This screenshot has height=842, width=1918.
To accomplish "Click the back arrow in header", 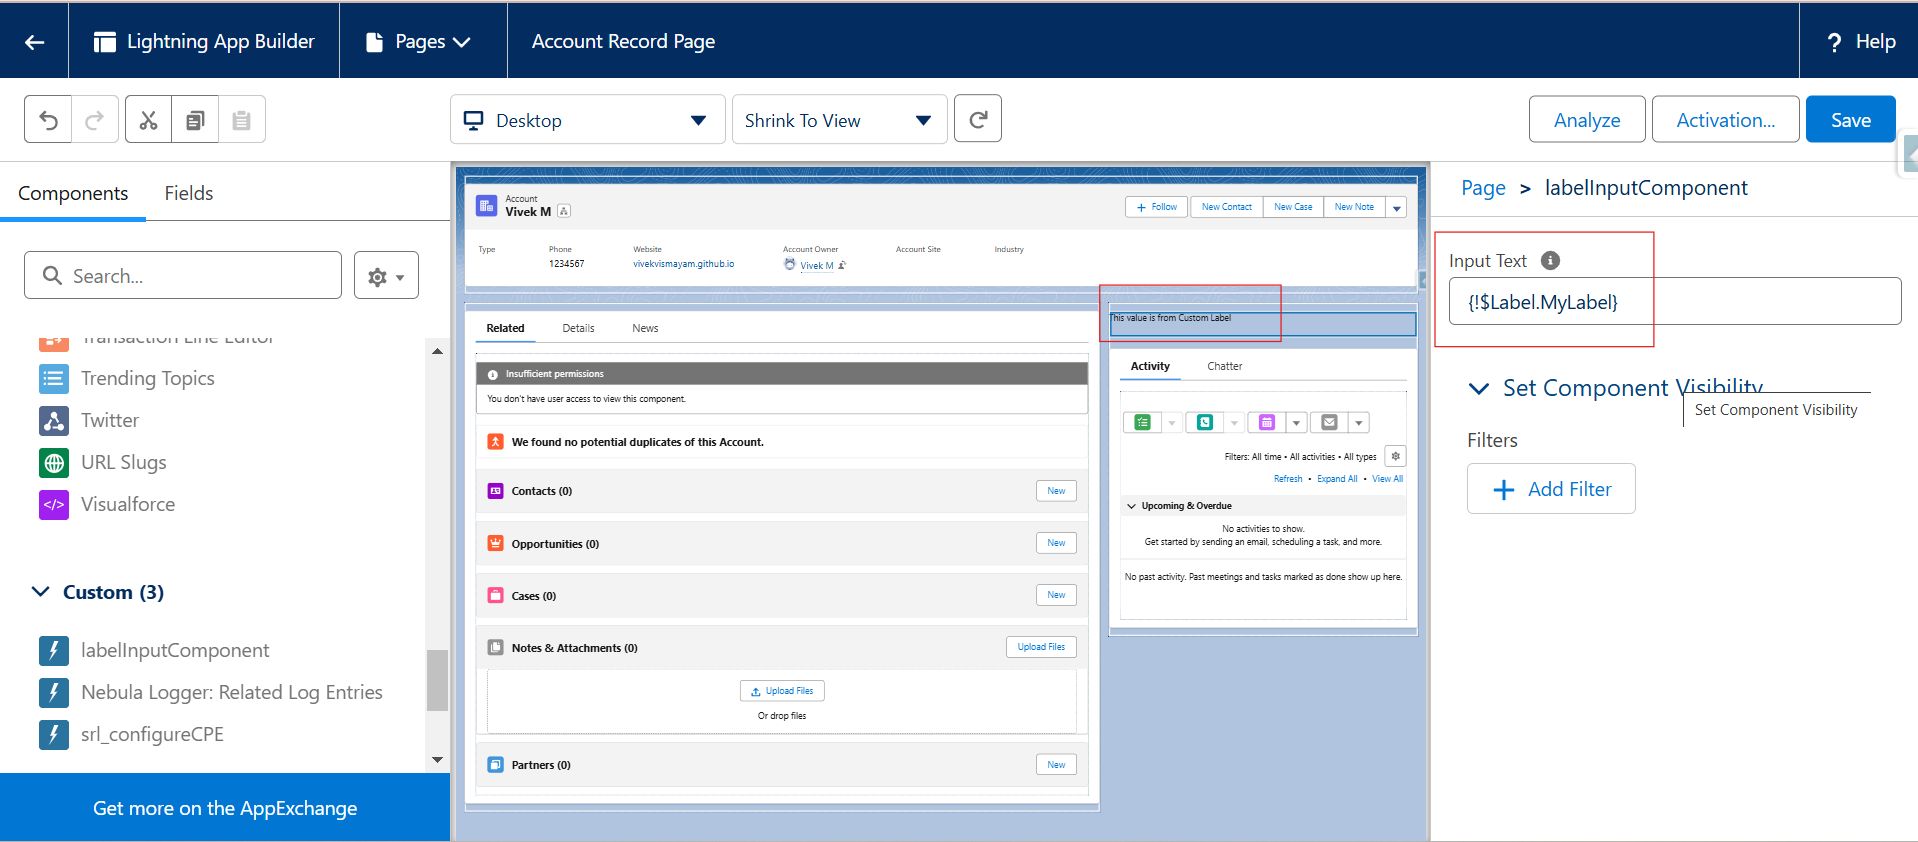I will coord(34,41).
